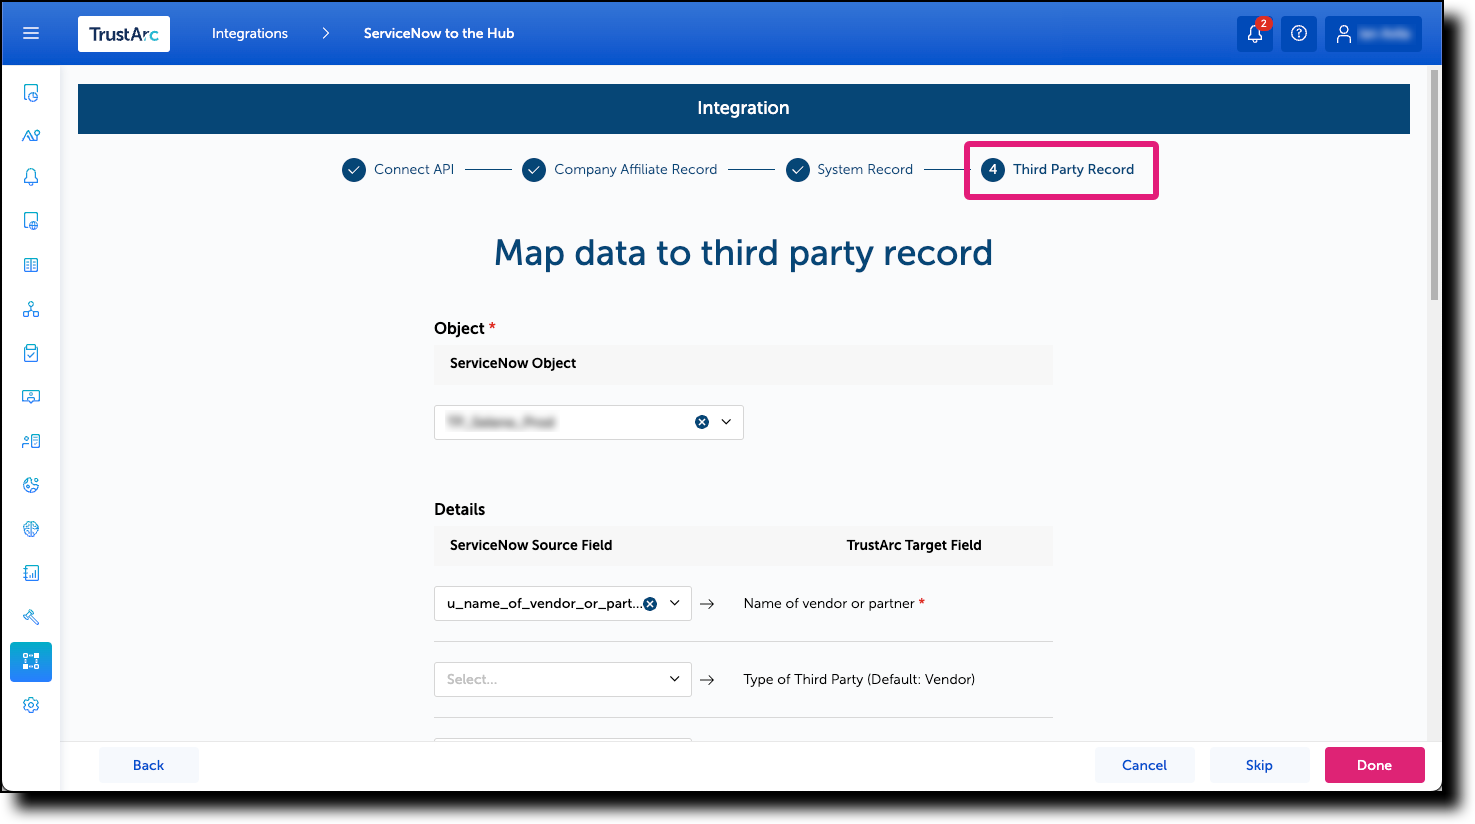Click the reports book sidebar icon
The height and width of the screenshot is (824, 1475).
pyautogui.click(x=30, y=572)
